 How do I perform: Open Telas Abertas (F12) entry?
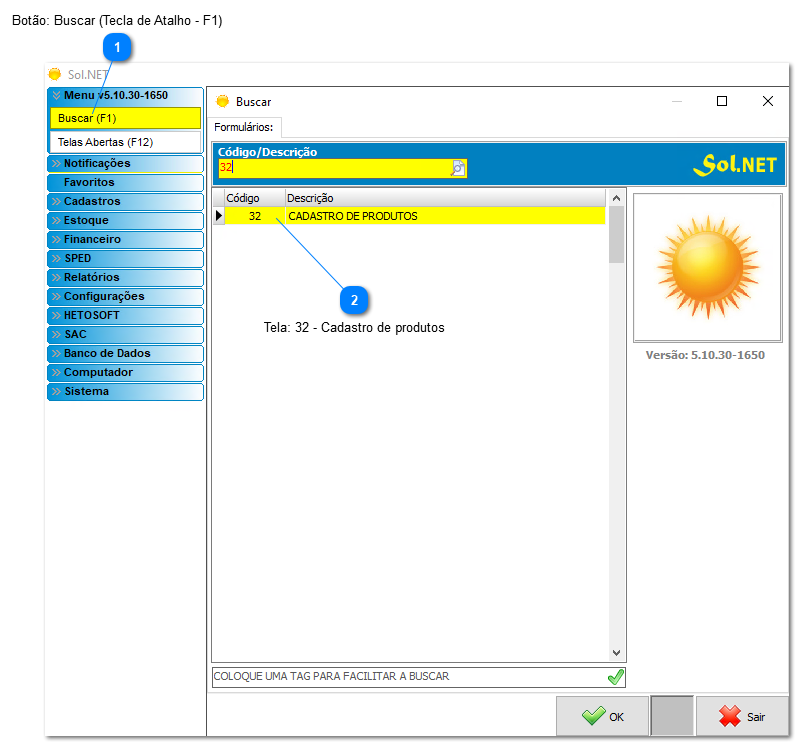pos(125,142)
